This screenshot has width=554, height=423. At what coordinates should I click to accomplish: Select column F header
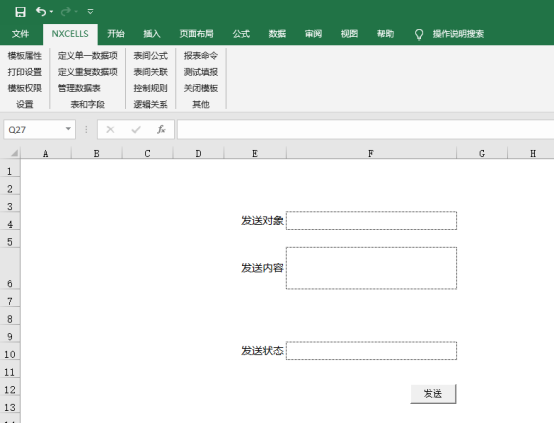click(x=371, y=153)
